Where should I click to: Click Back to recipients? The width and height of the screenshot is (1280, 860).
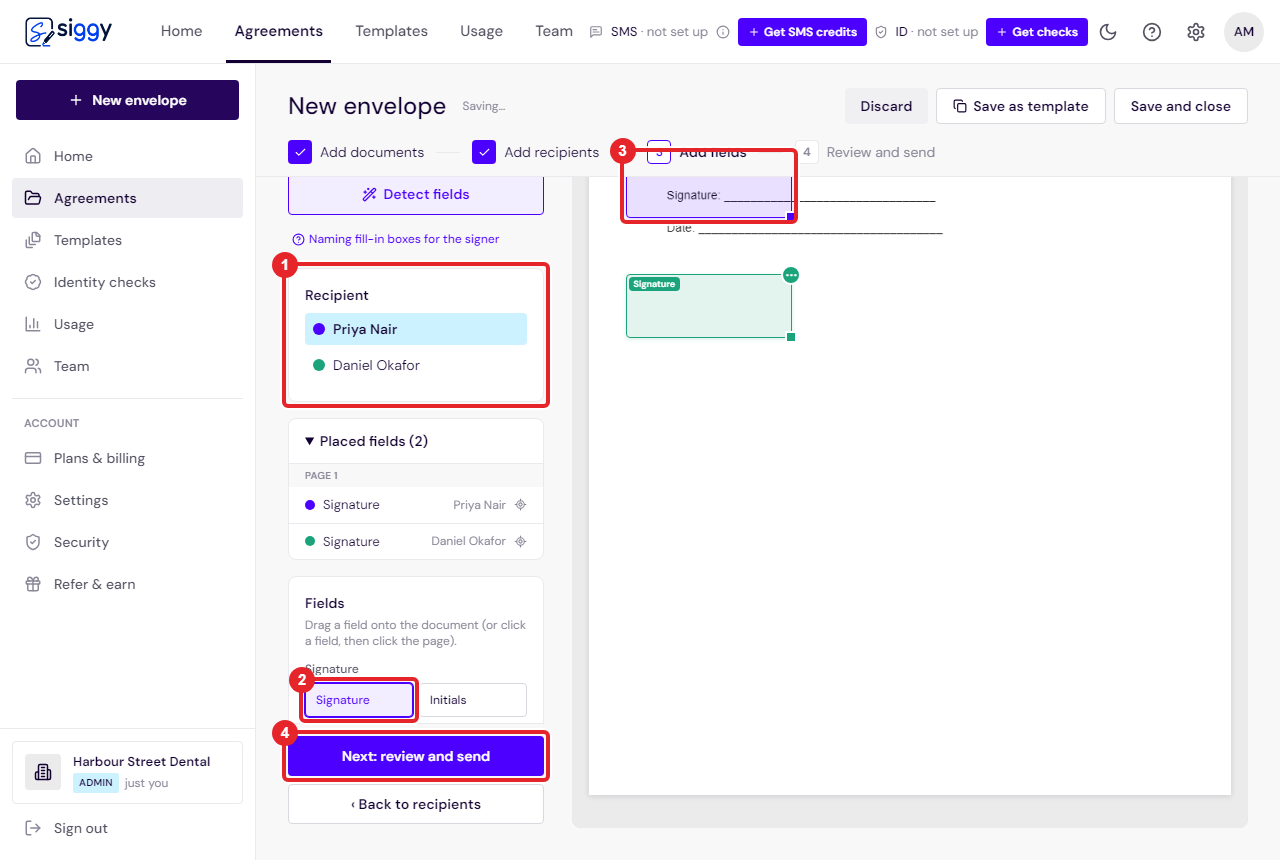click(416, 804)
